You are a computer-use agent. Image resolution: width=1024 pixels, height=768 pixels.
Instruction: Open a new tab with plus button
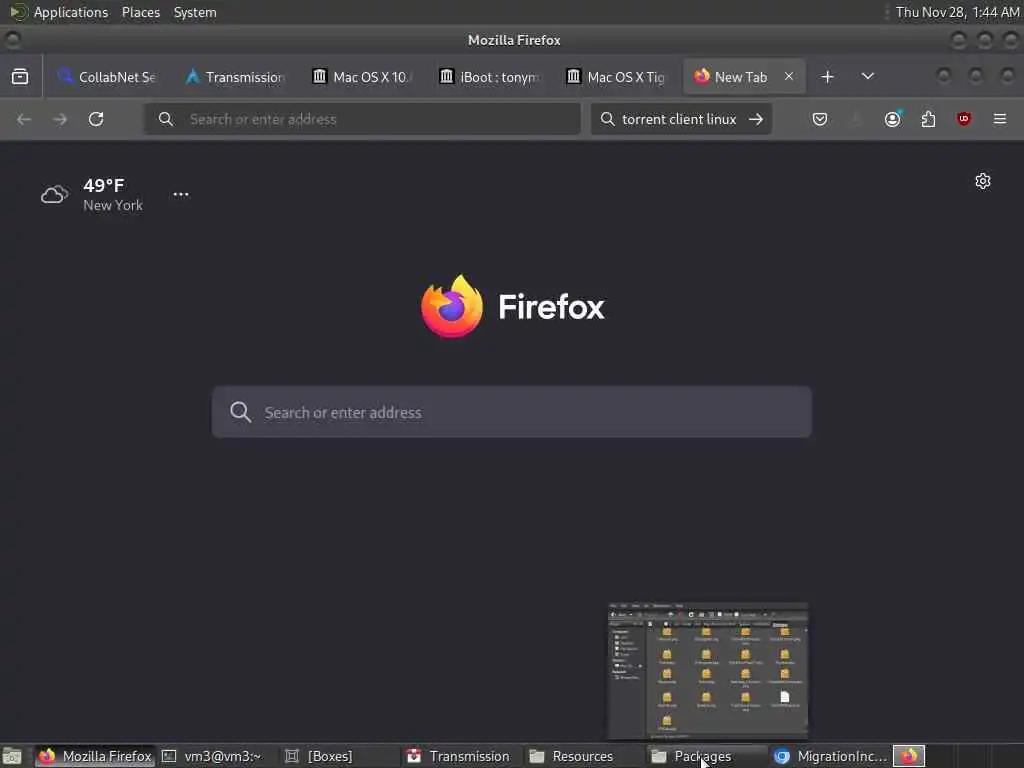pos(827,76)
